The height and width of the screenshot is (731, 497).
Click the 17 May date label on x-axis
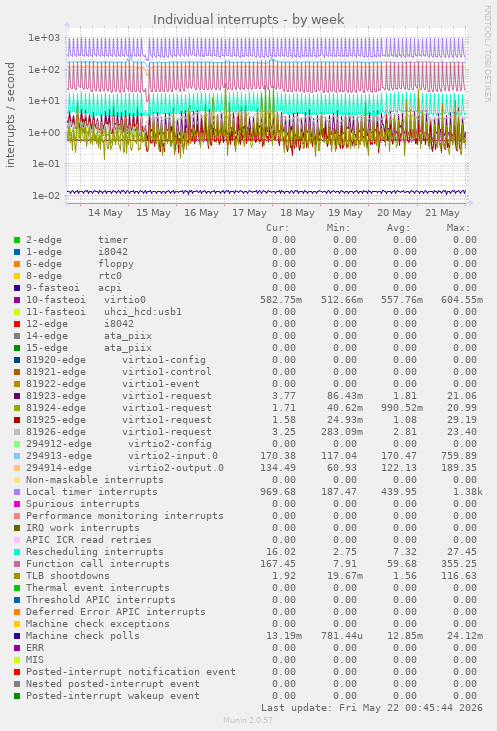click(249, 213)
